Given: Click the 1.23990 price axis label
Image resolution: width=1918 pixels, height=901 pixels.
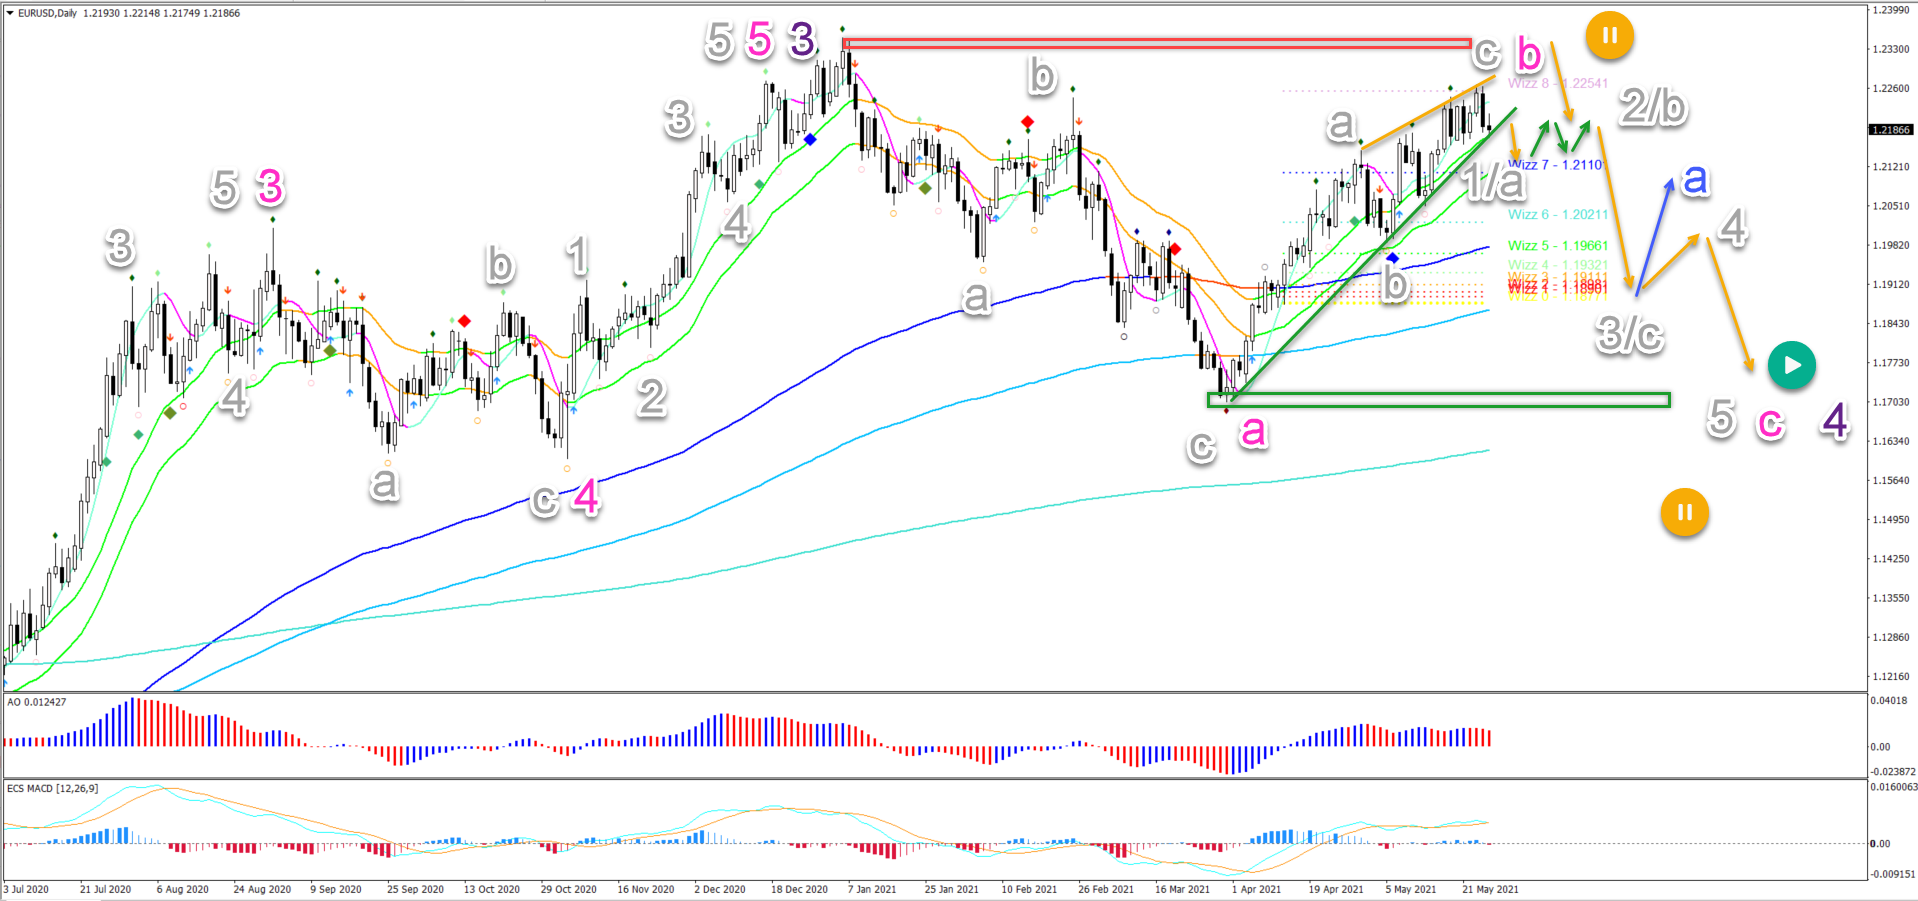Looking at the screenshot, I should point(1891,10).
